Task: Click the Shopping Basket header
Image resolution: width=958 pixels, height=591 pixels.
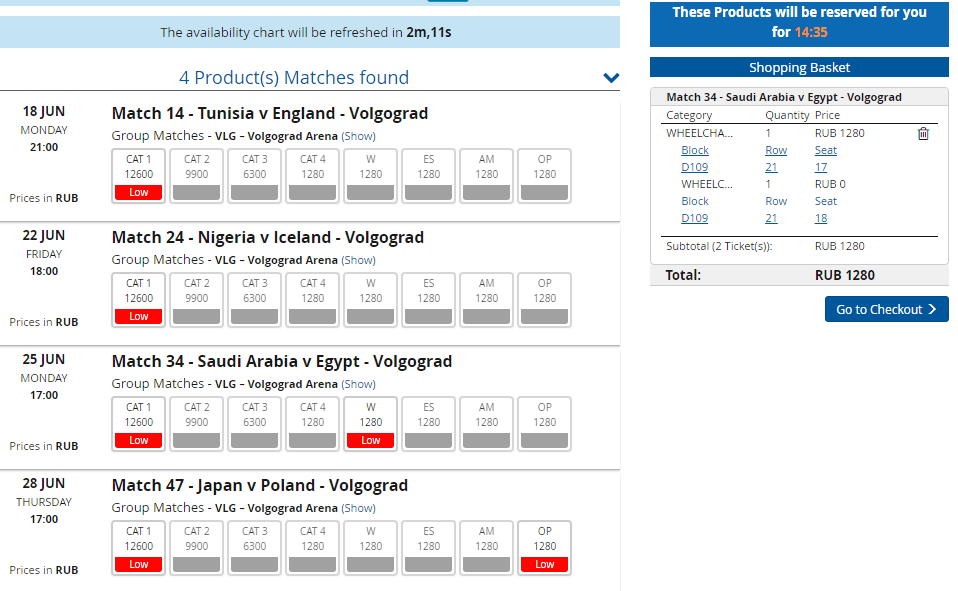Action: 799,67
